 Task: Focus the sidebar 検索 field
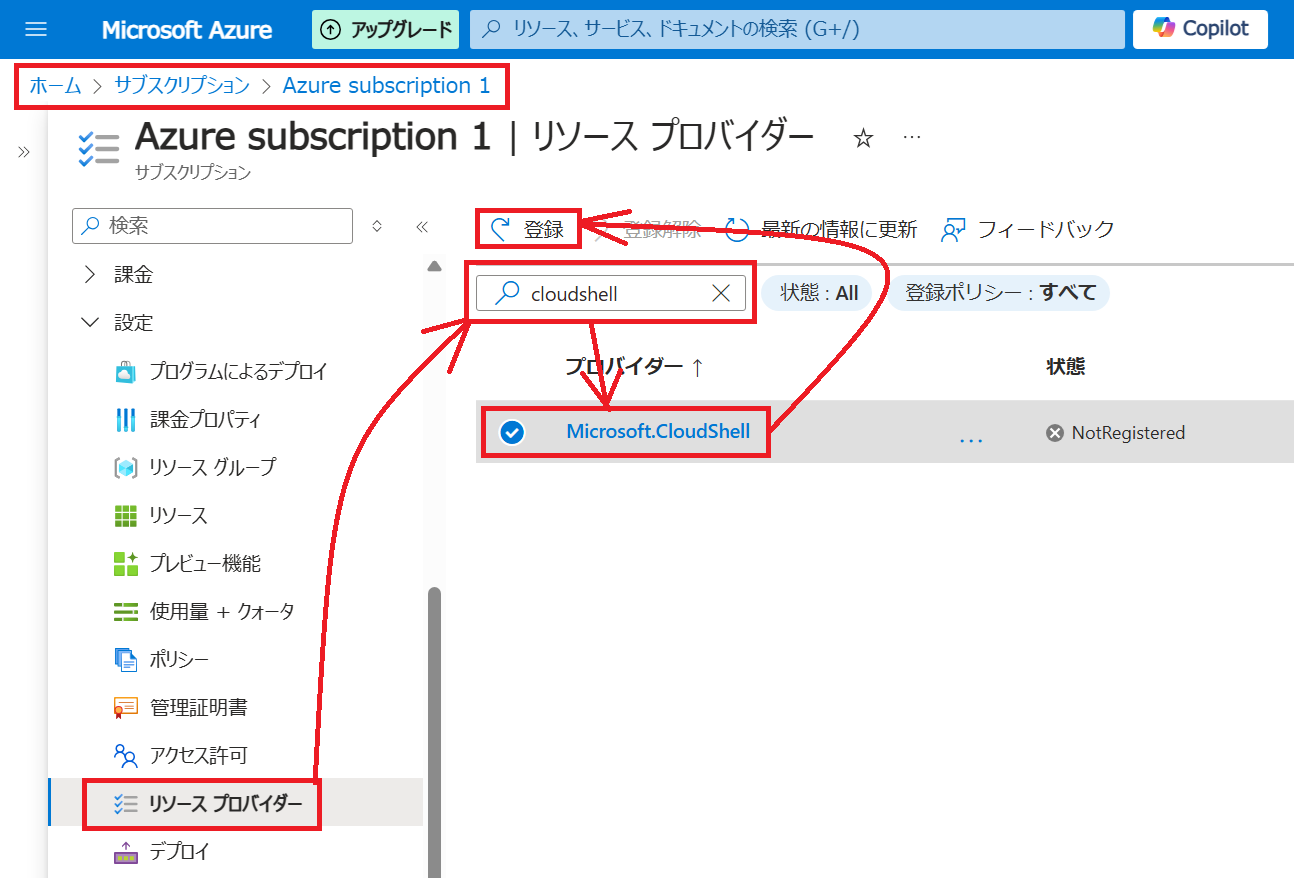212,226
